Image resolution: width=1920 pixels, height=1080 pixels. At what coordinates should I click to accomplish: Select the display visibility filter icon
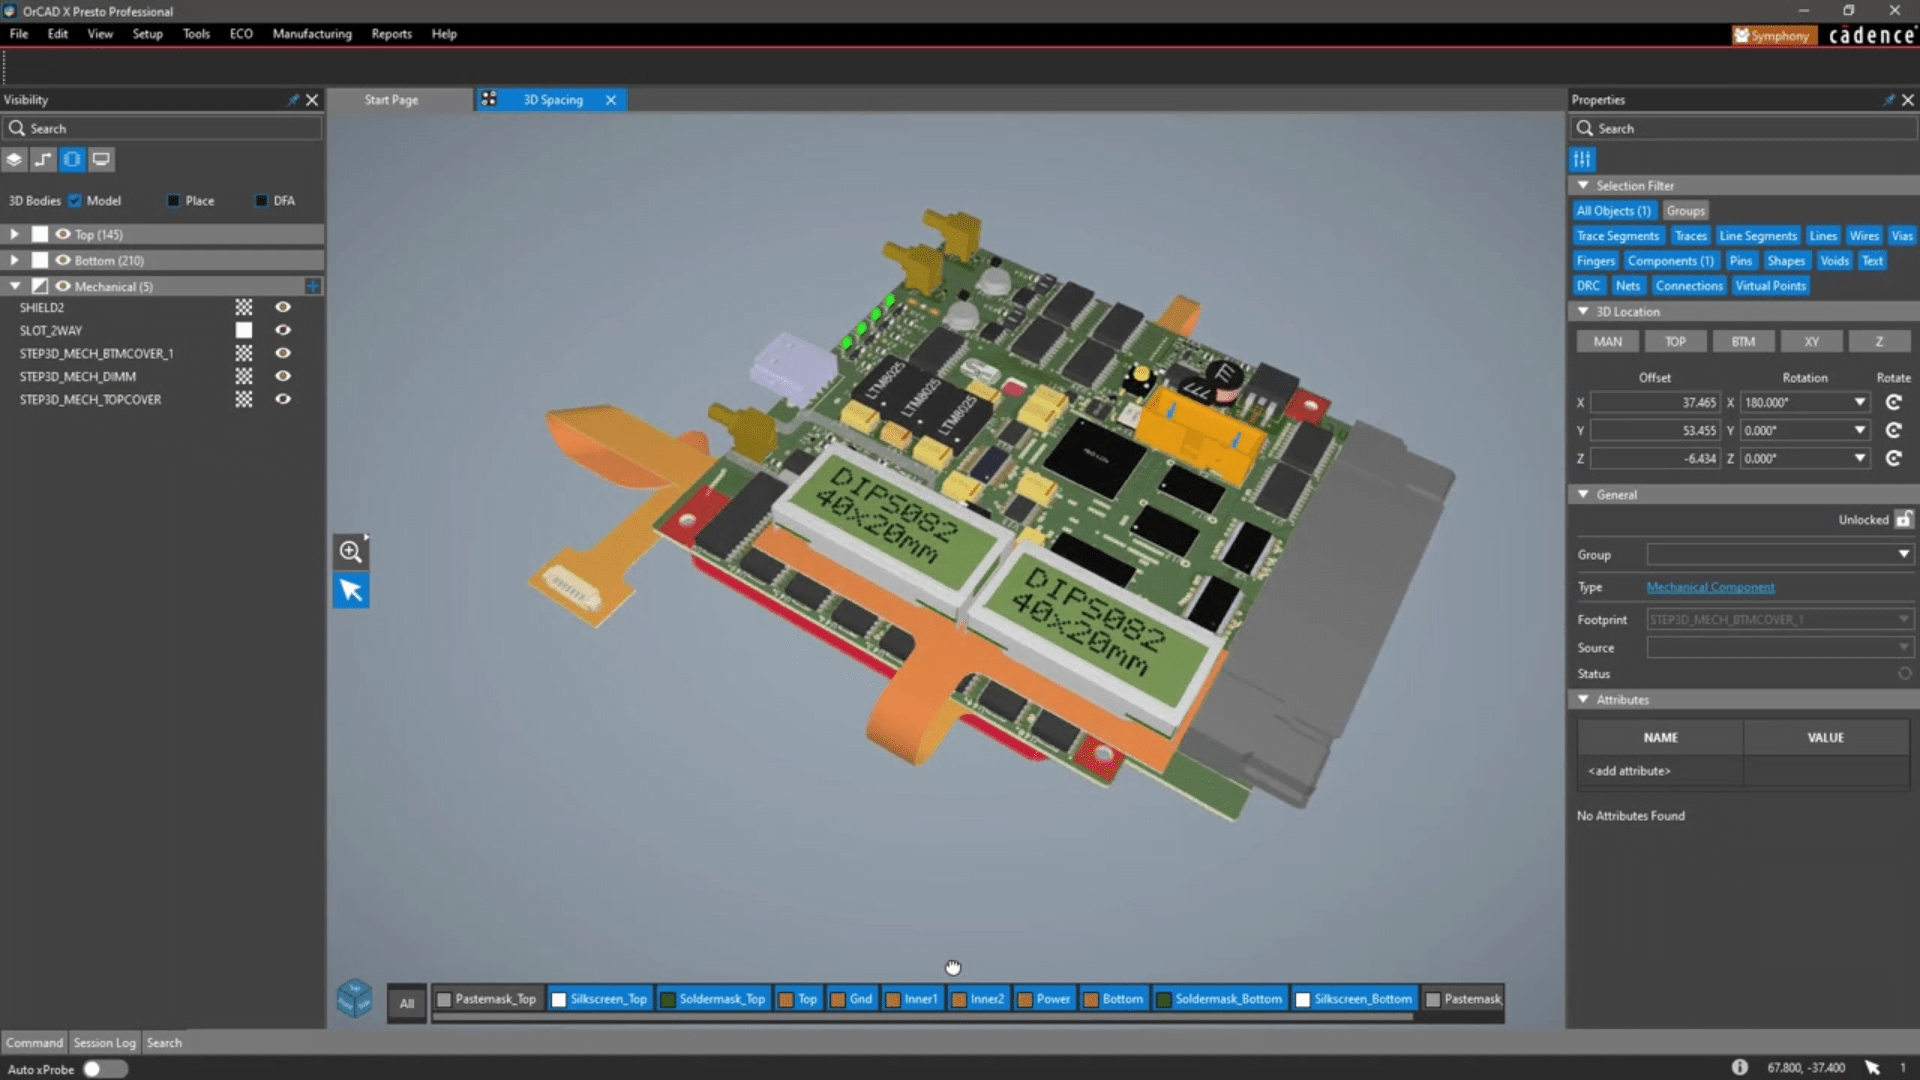100,159
